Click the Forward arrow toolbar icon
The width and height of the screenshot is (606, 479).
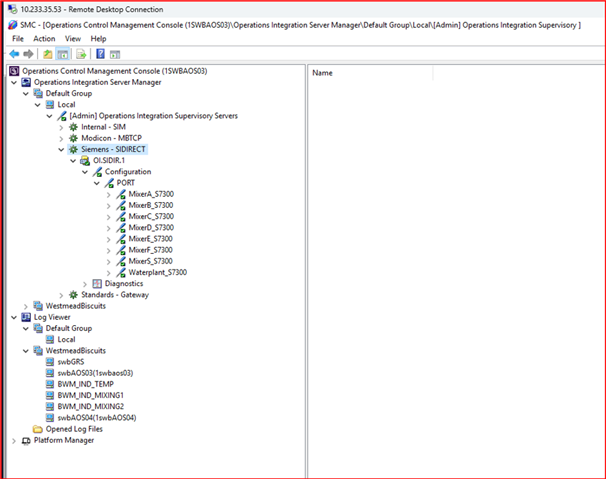28,54
